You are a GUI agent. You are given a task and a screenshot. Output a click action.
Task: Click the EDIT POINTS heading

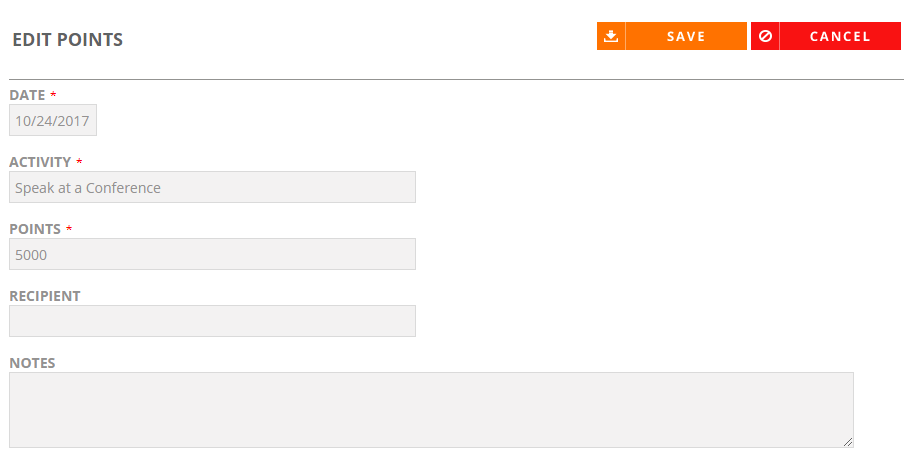(67, 39)
